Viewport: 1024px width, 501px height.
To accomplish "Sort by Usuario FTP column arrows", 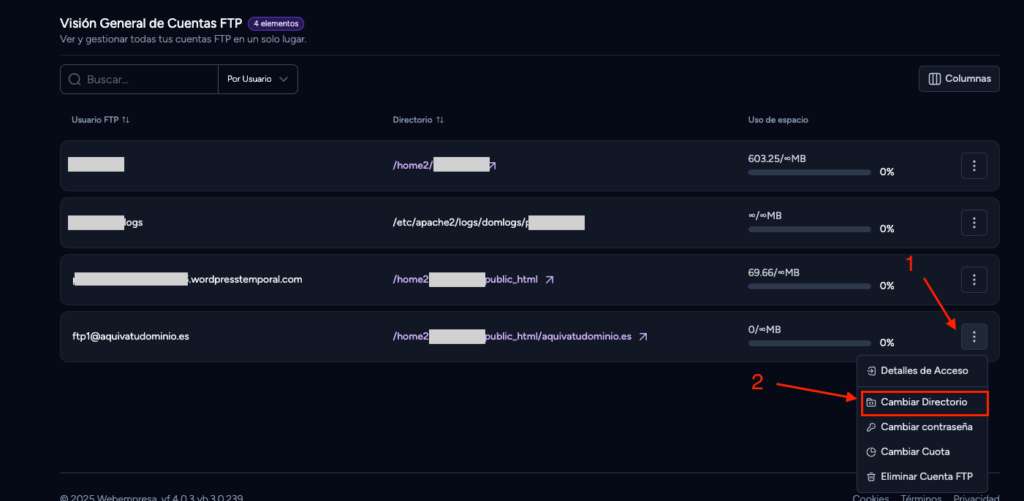I will [x=126, y=120].
